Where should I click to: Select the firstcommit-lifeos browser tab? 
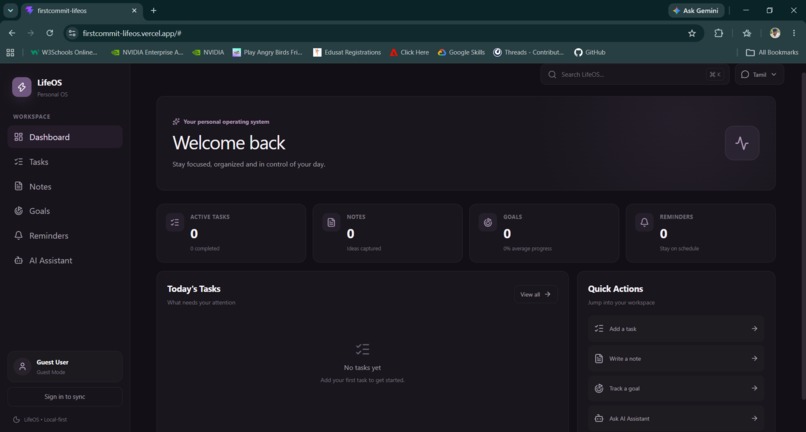tap(82, 10)
